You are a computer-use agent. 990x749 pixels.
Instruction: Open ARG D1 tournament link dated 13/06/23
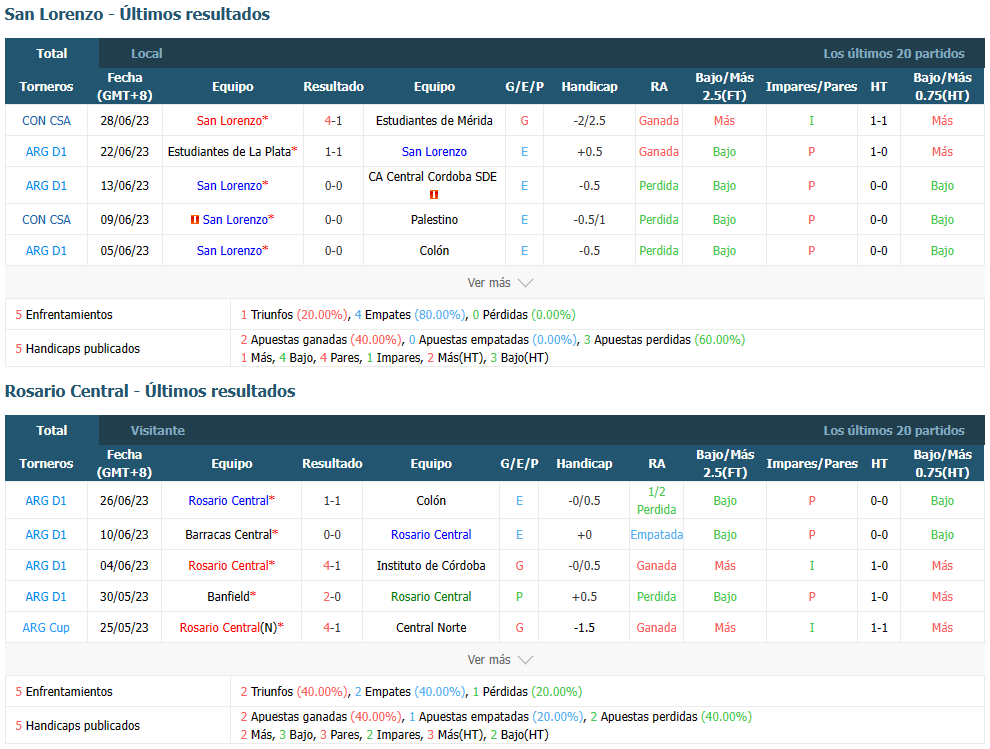46,186
